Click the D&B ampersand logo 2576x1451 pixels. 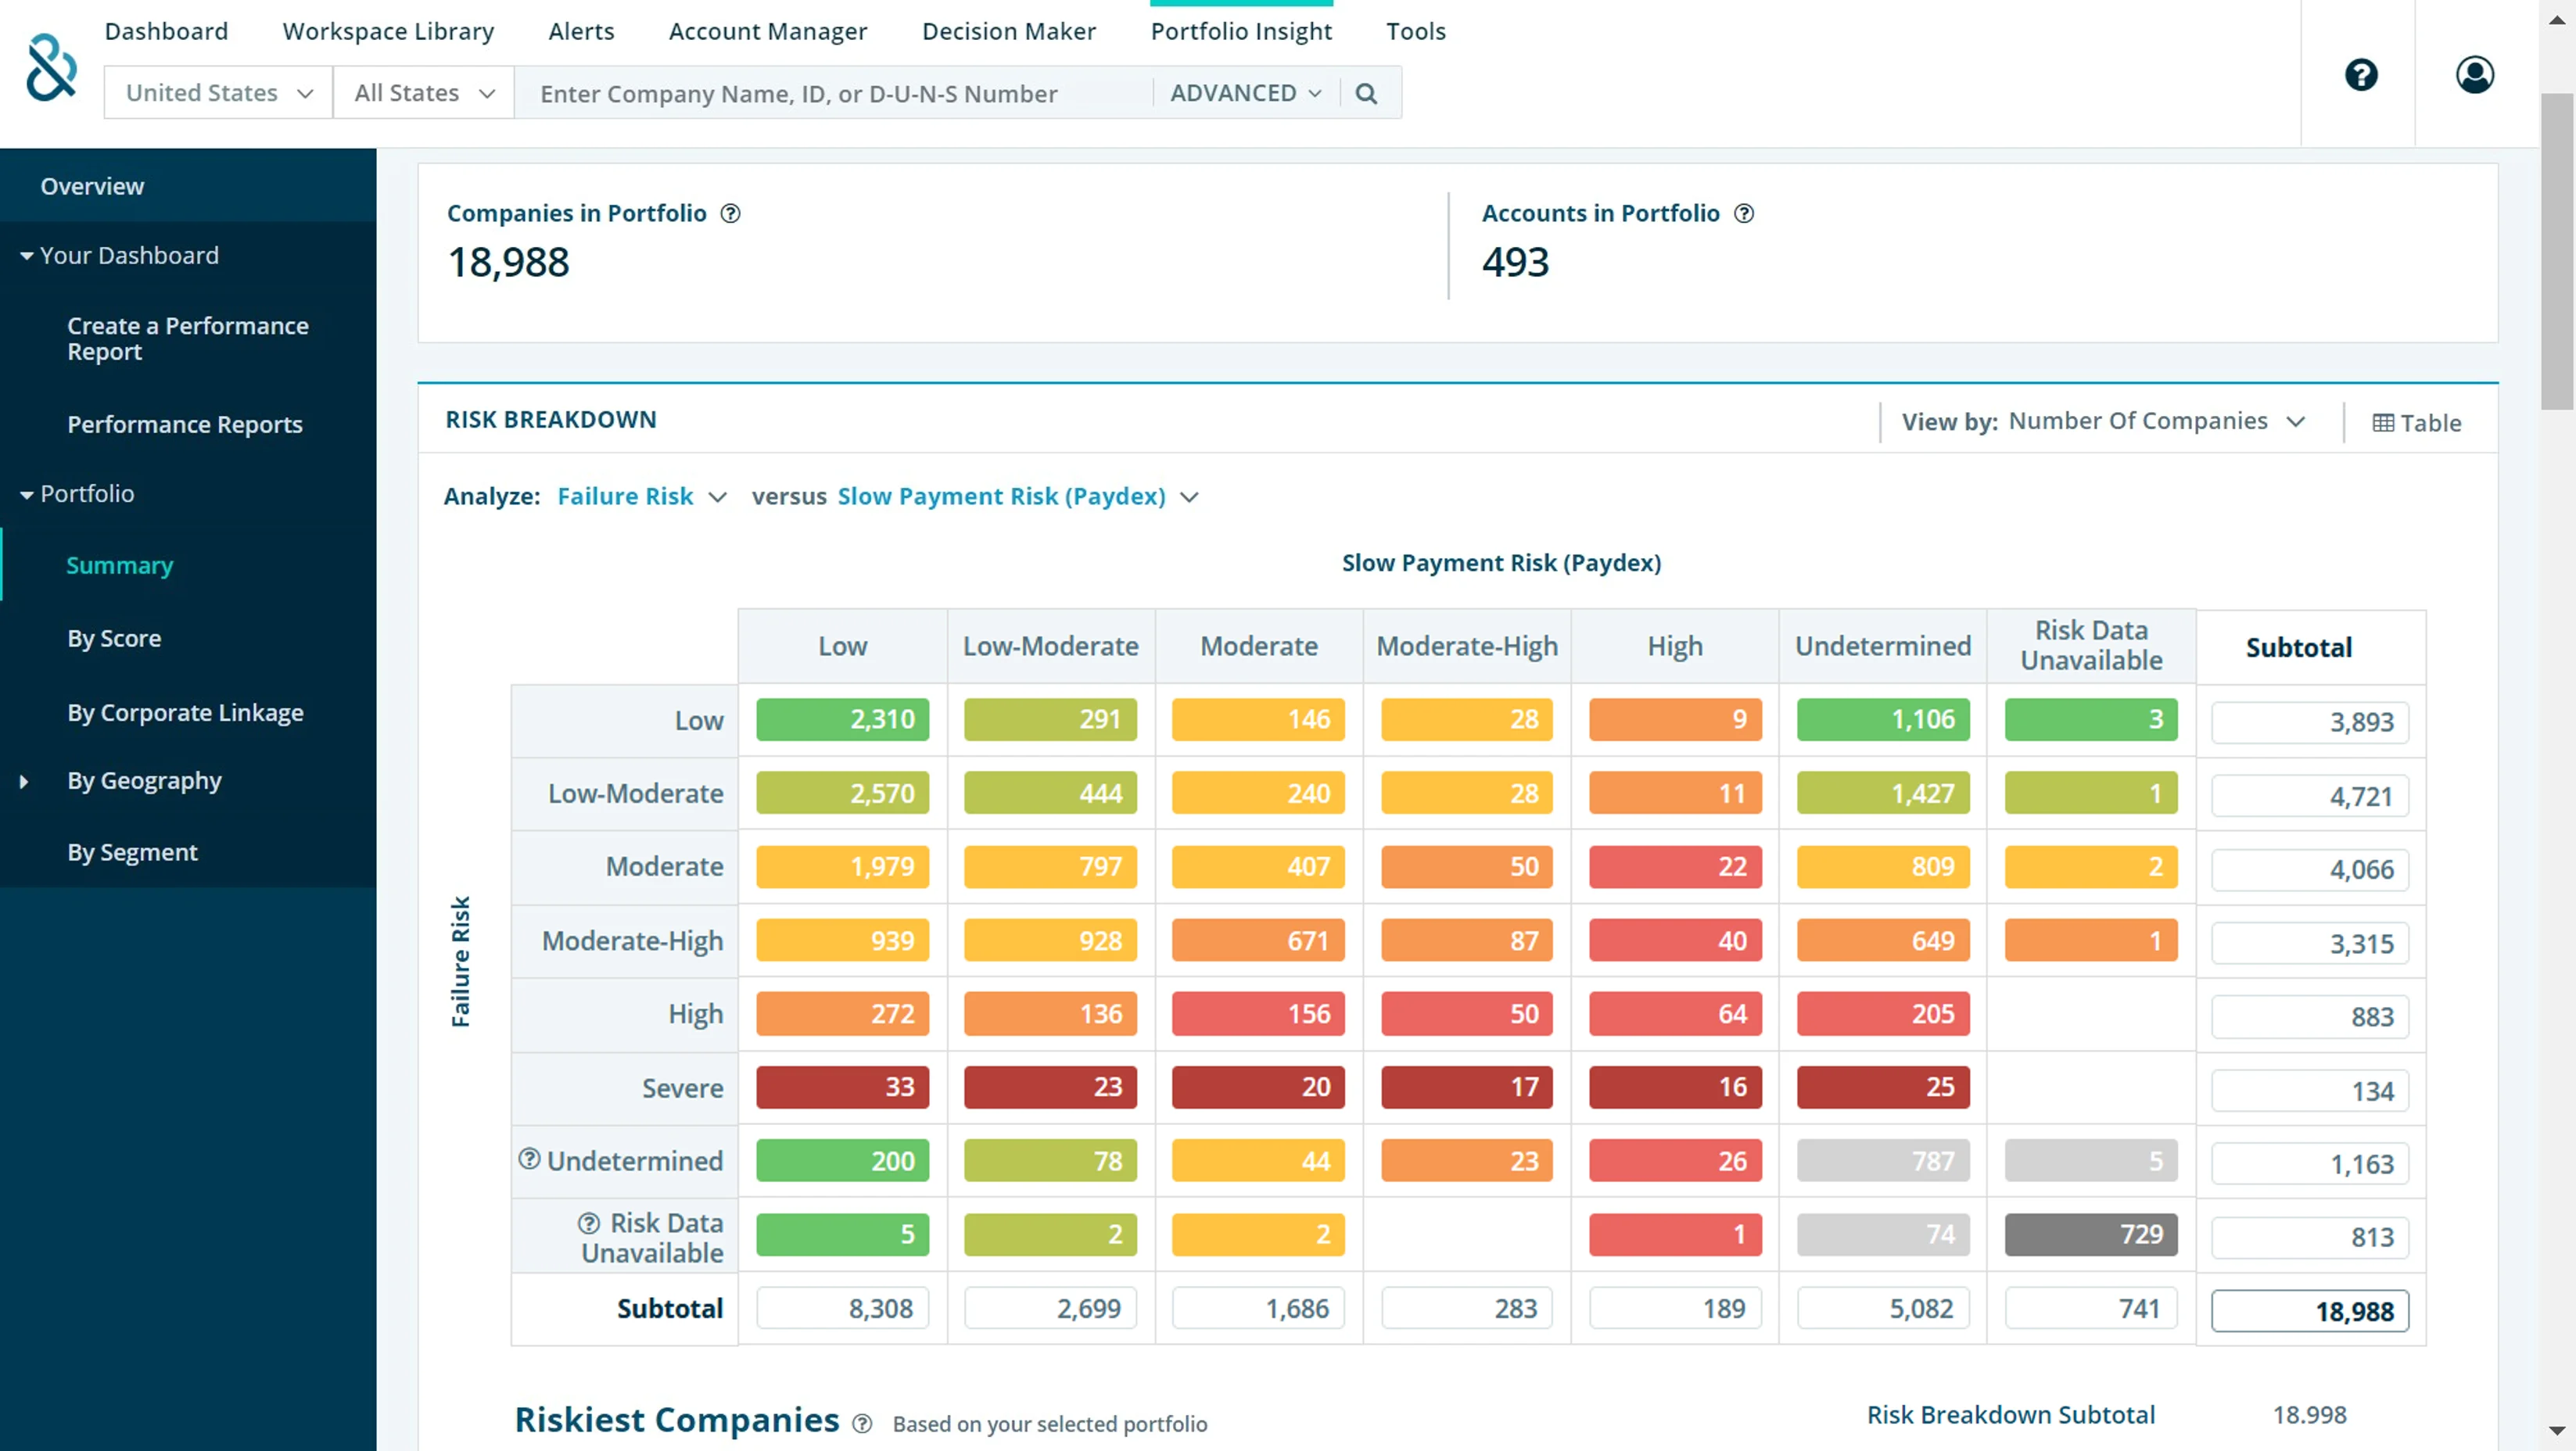[51, 68]
